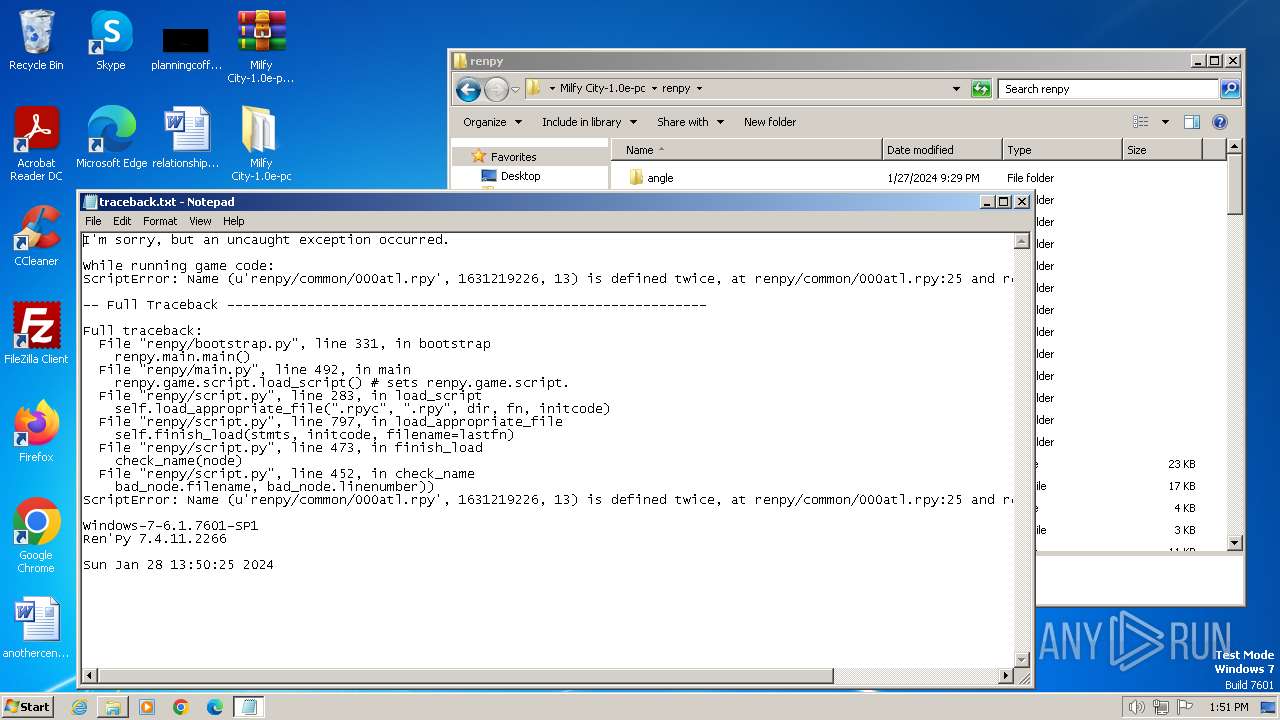The image size is (1280, 720).
Task: Go forward in the renpy Explorer window
Action: click(x=496, y=89)
